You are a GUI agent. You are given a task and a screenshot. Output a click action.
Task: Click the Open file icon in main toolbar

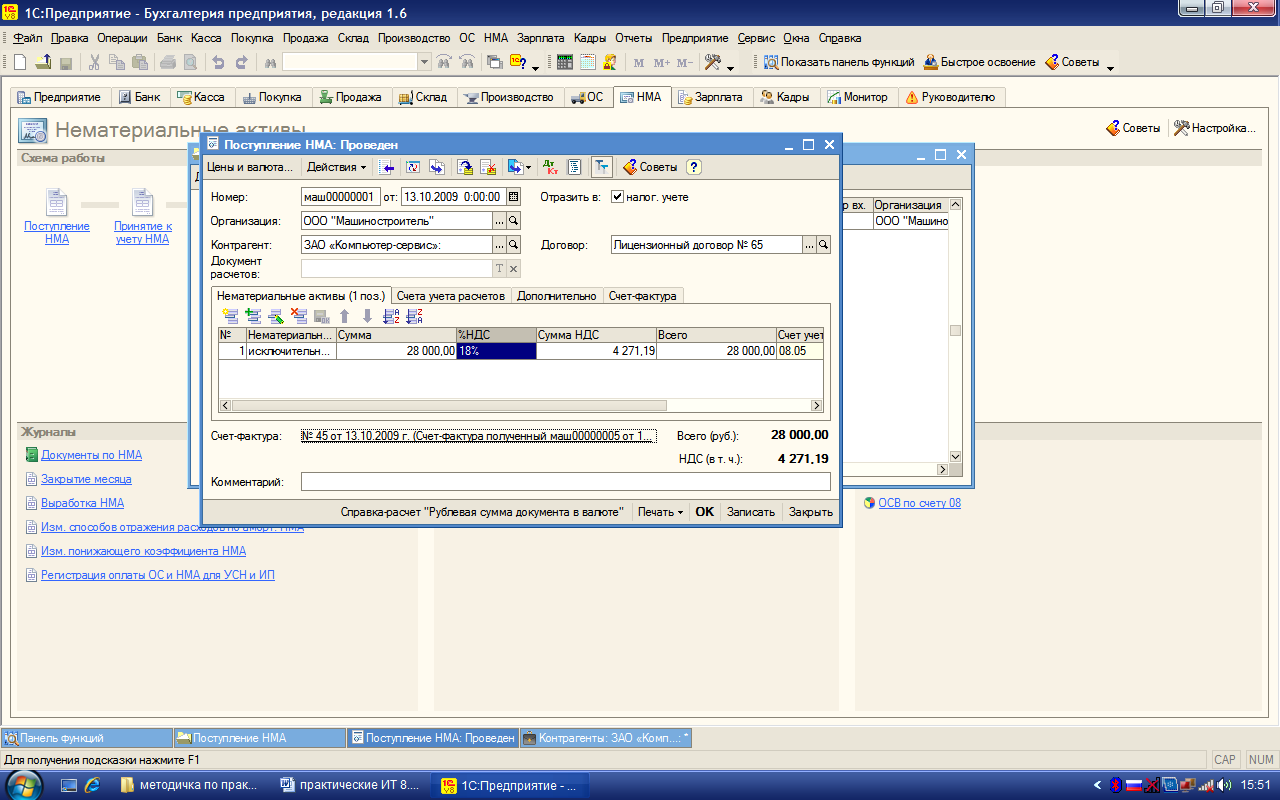43,62
